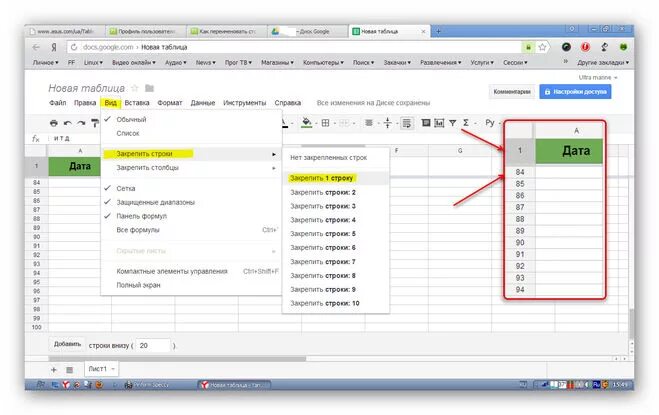Toggle Панель формул option
The height and width of the screenshot is (415, 659).
[x=191, y=216]
